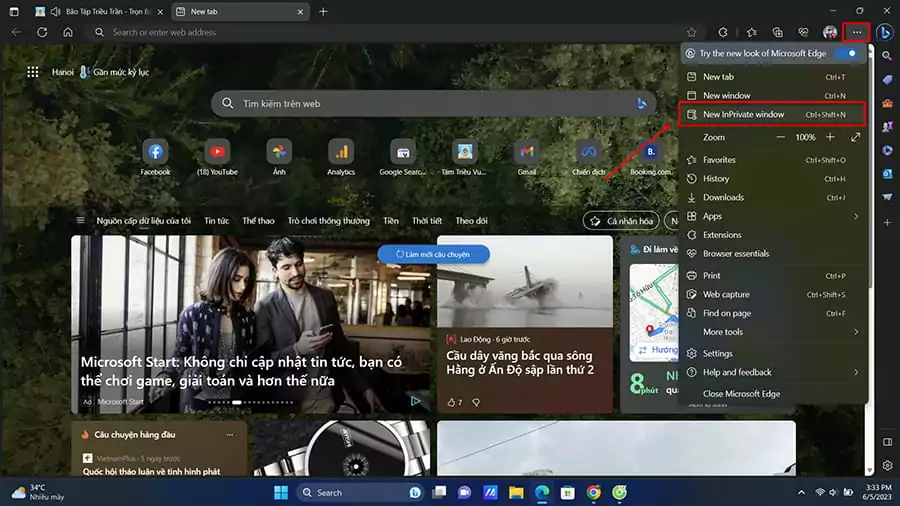Viewport: 900px width, 506px height.
Task: Open the feed hamburger menu icon
Action: click(x=80, y=220)
